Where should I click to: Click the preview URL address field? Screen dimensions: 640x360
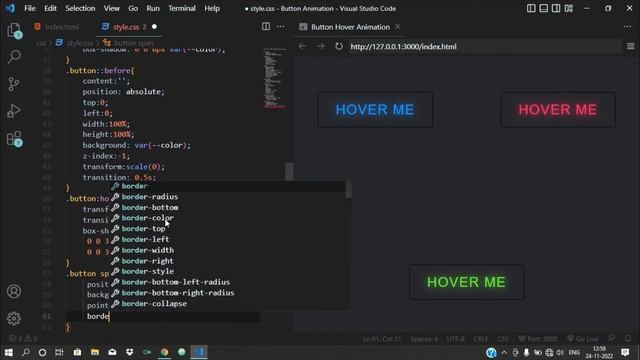pos(484,46)
